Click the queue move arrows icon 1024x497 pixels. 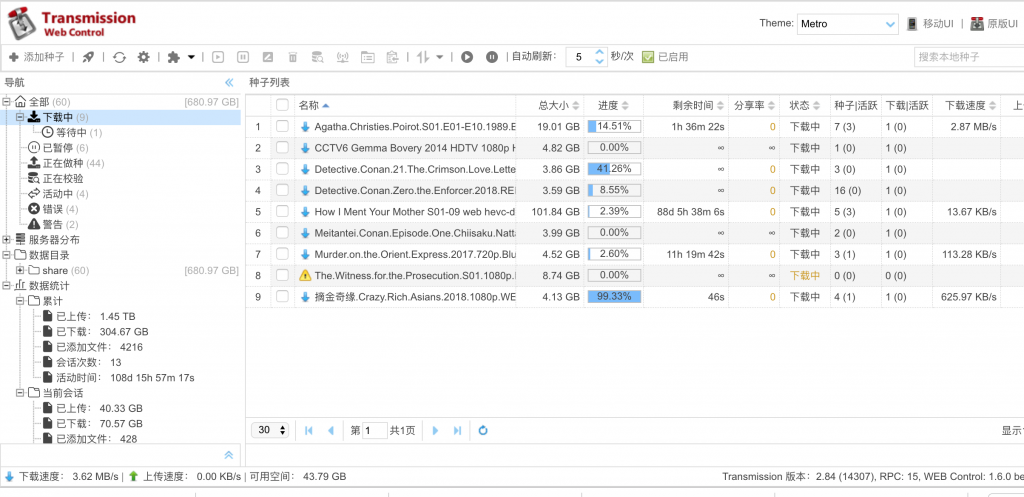pyautogui.click(x=423, y=57)
